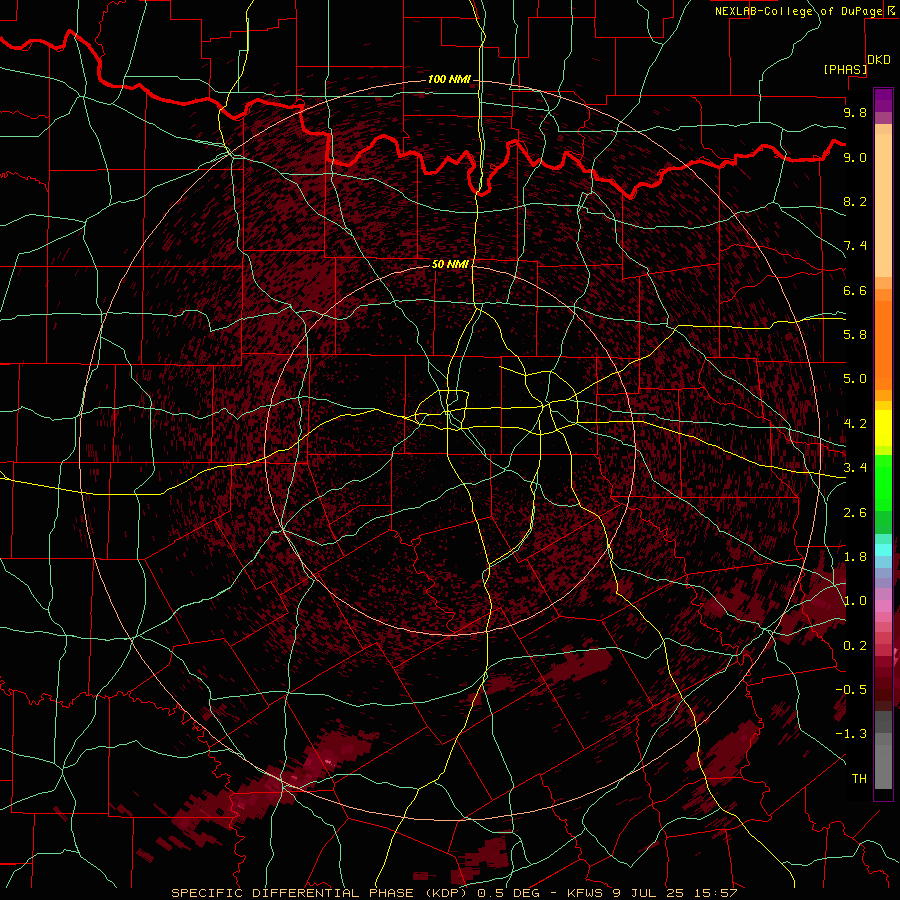
Task: Click the [PHAS] label above the color scale
Action: (845, 69)
